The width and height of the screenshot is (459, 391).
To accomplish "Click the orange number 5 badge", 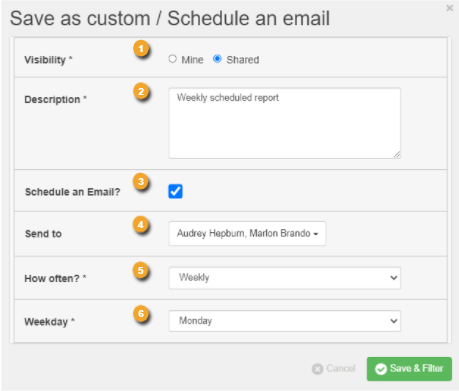I will [x=141, y=270].
